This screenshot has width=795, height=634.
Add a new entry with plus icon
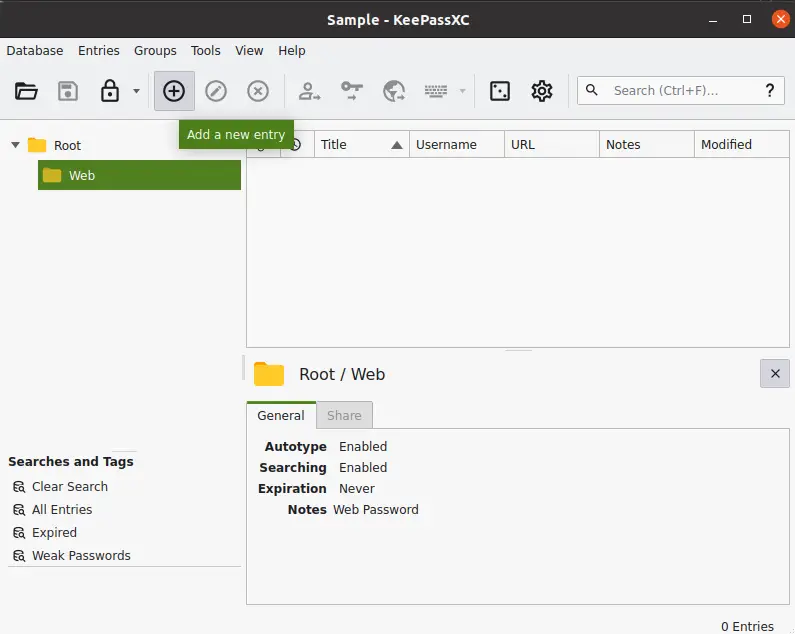tap(174, 91)
